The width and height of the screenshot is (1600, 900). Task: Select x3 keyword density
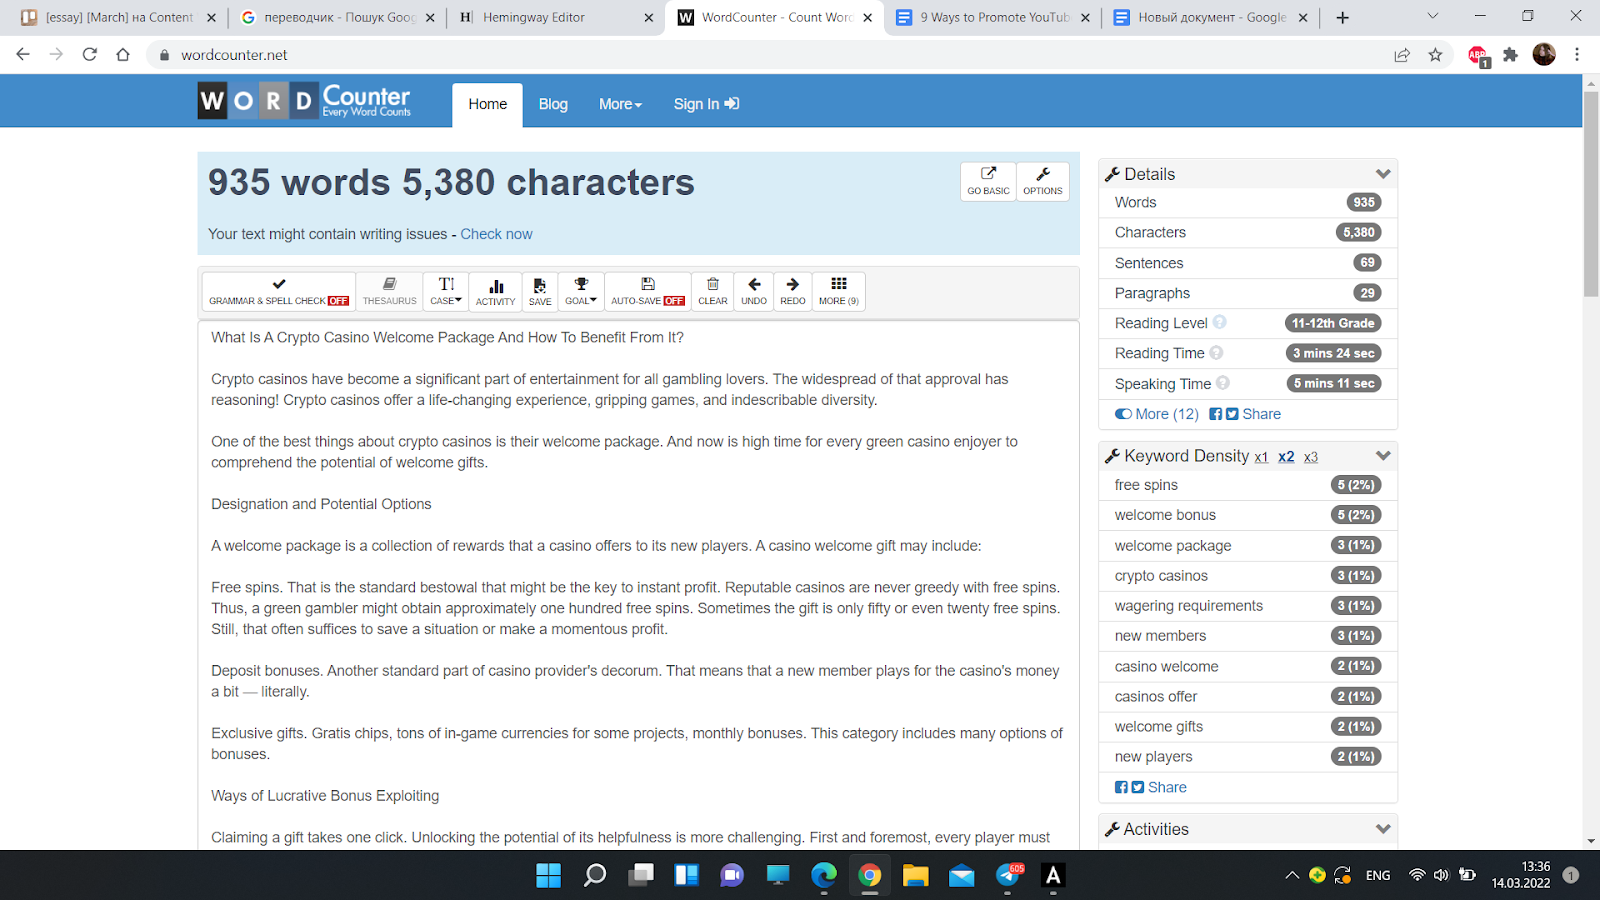click(1311, 457)
